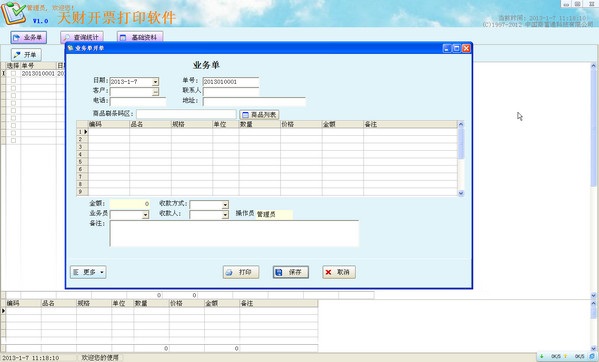Click the 客户 lookup ellipsis button
The width and height of the screenshot is (599, 362).
[x=155, y=92]
